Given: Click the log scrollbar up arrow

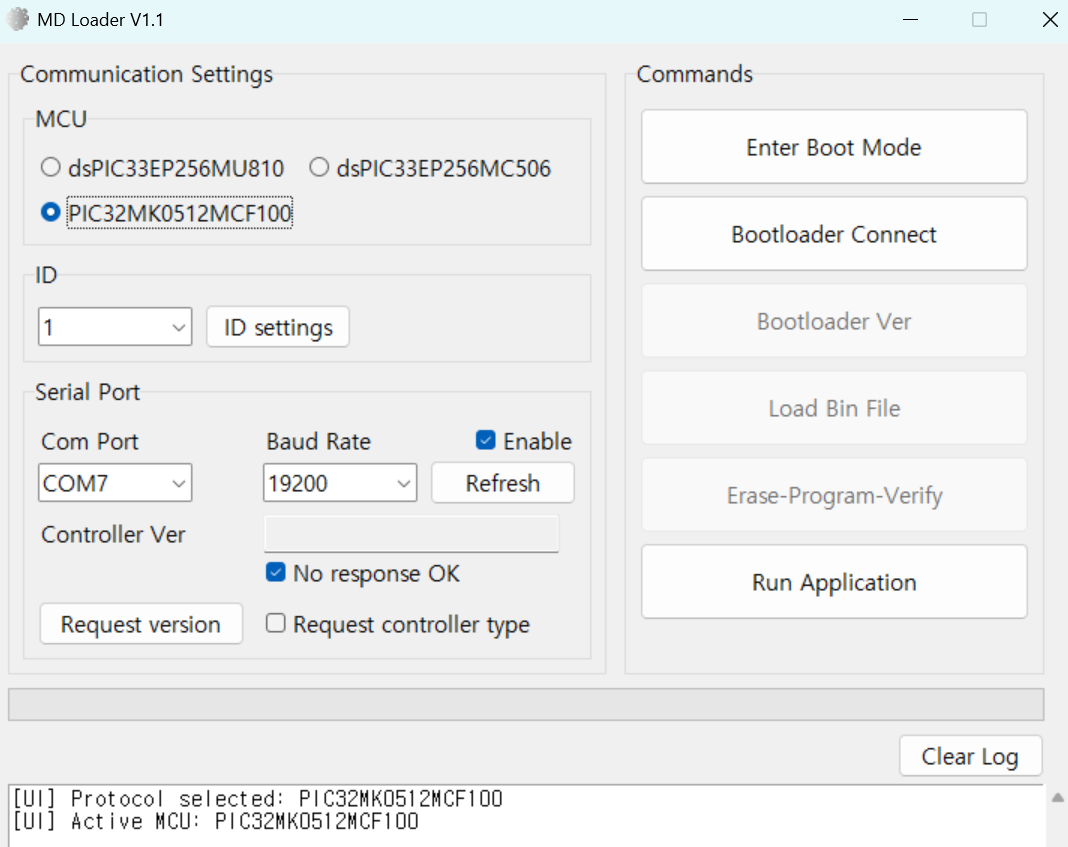Looking at the screenshot, I should click(1057, 797).
